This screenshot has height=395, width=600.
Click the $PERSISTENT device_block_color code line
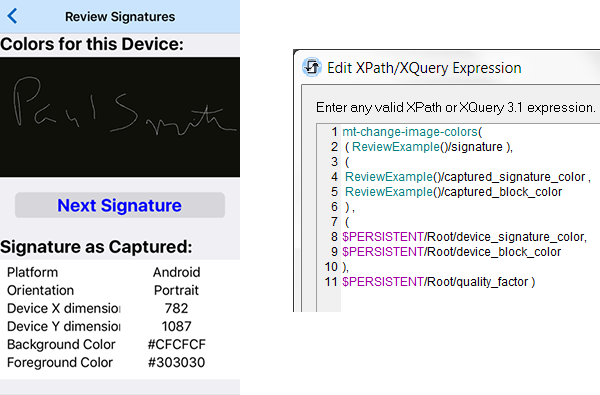[x=452, y=251]
